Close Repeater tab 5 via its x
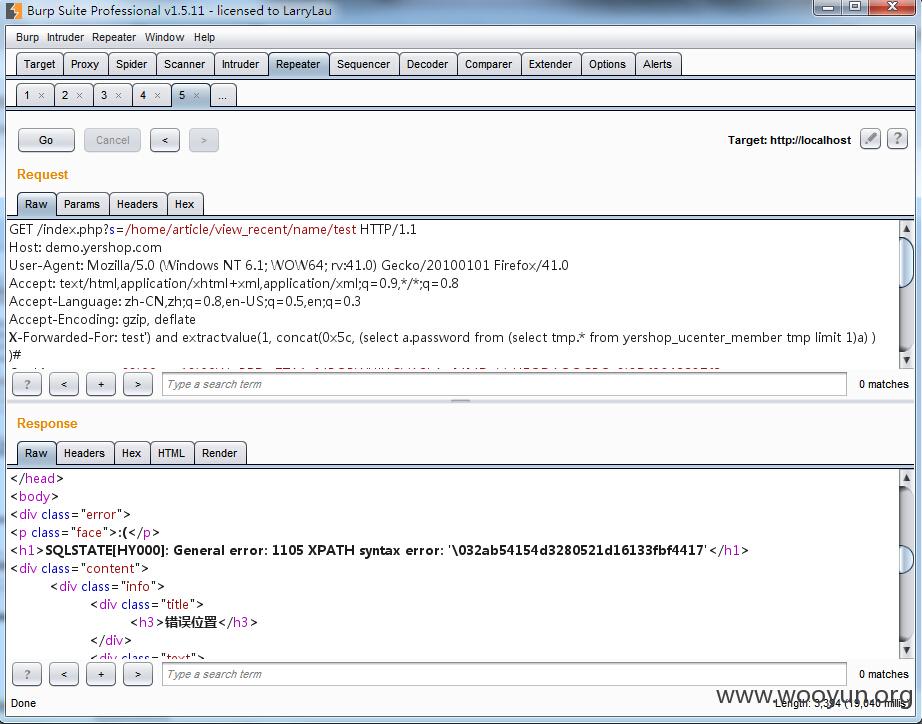This screenshot has width=922, height=724. click(x=196, y=95)
